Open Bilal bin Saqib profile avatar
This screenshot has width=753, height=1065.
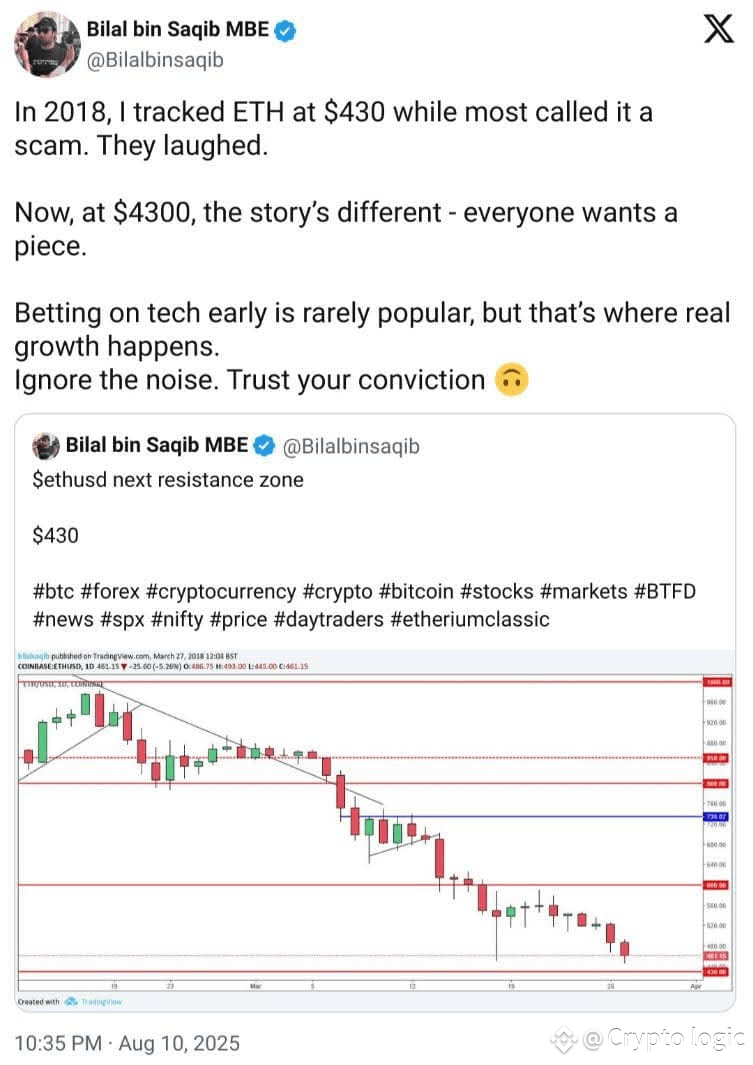click(x=47, y=45)
